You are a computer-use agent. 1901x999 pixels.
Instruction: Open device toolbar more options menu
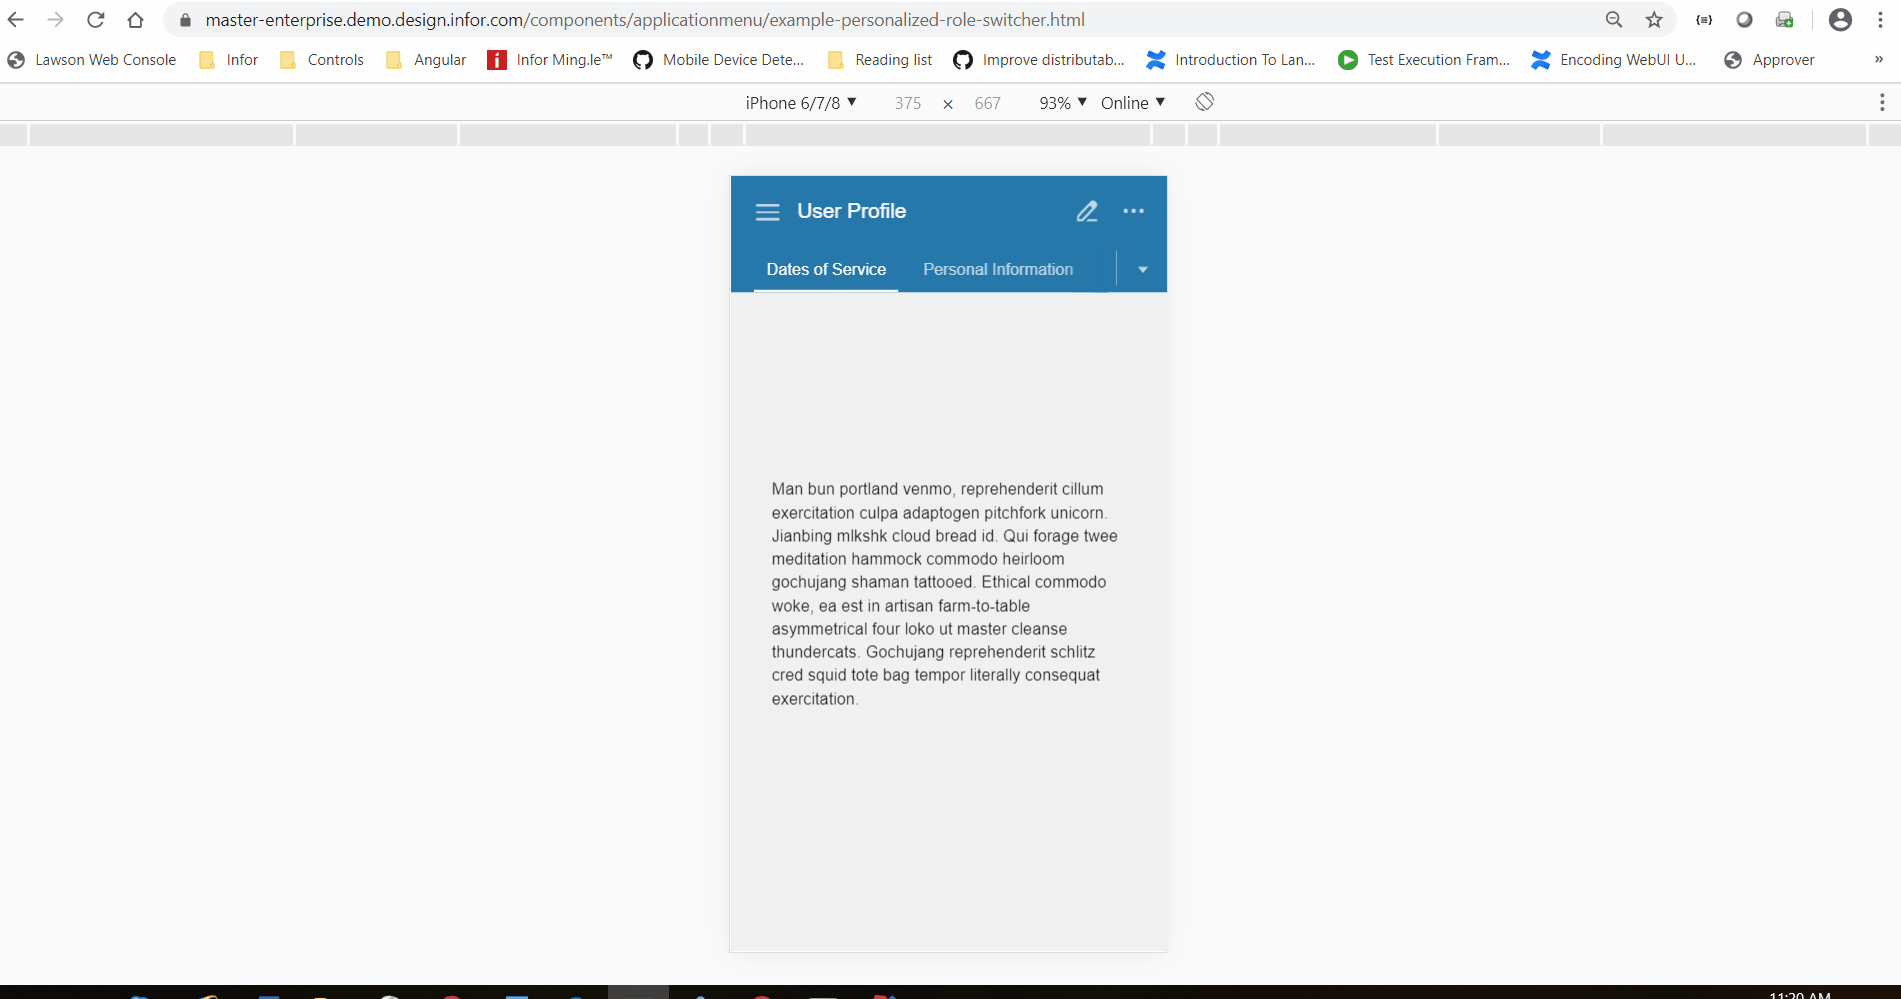1882,102
